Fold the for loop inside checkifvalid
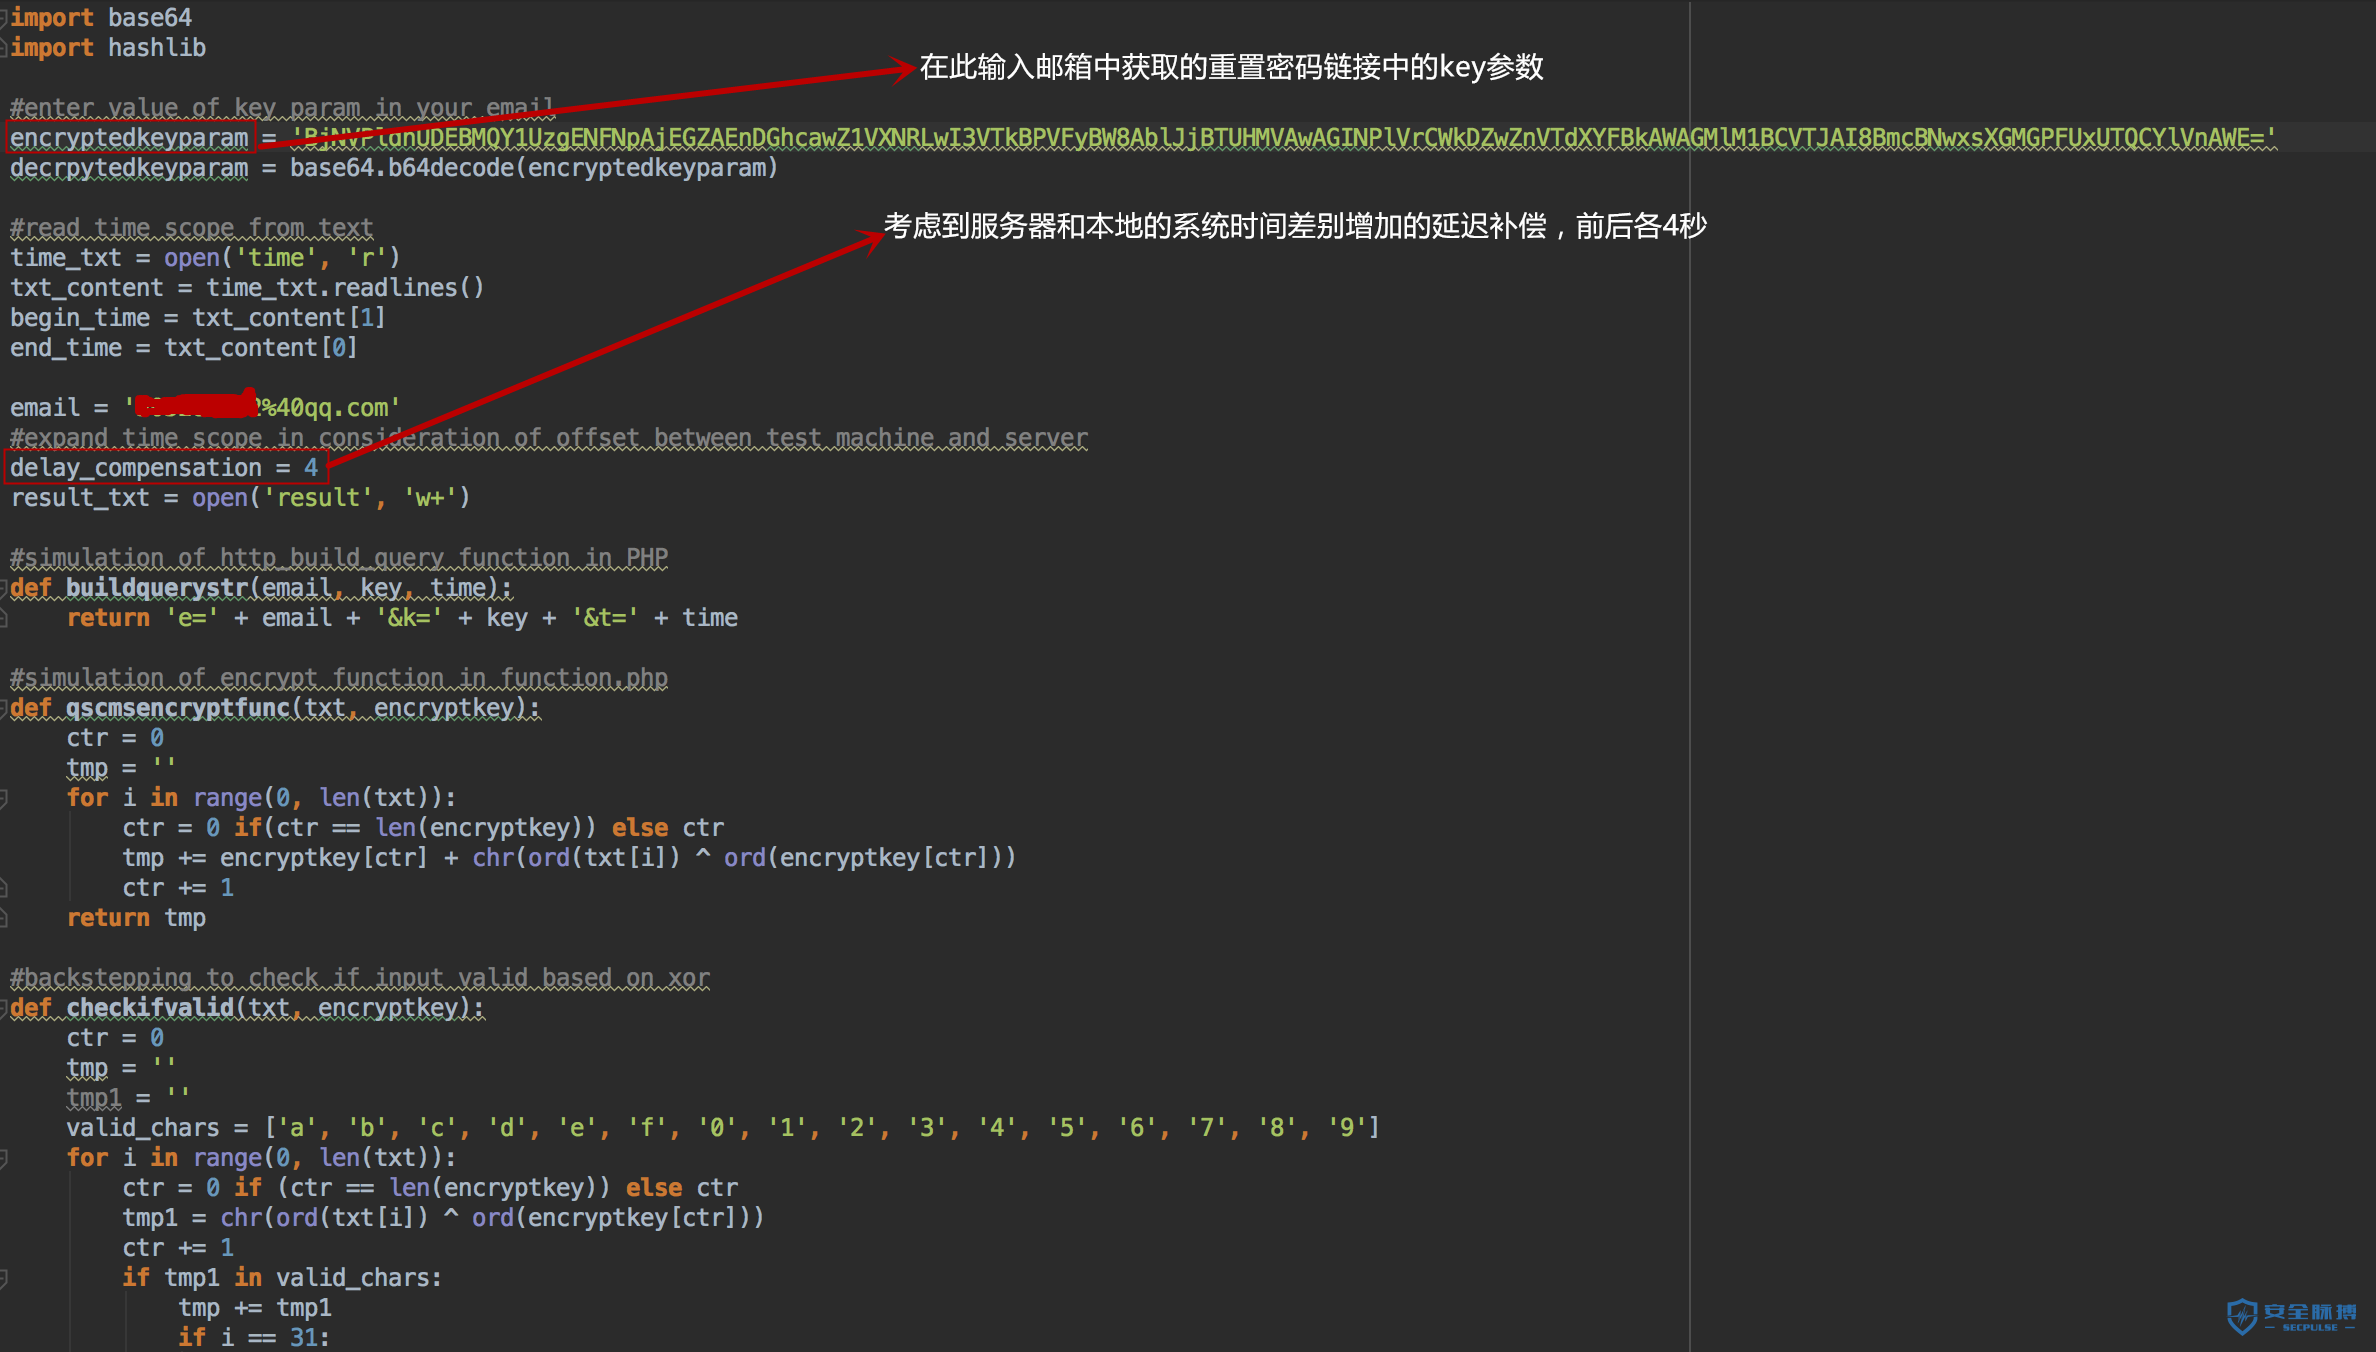The width and height of the screenshot is (2376, 1352). [4, 1158]
